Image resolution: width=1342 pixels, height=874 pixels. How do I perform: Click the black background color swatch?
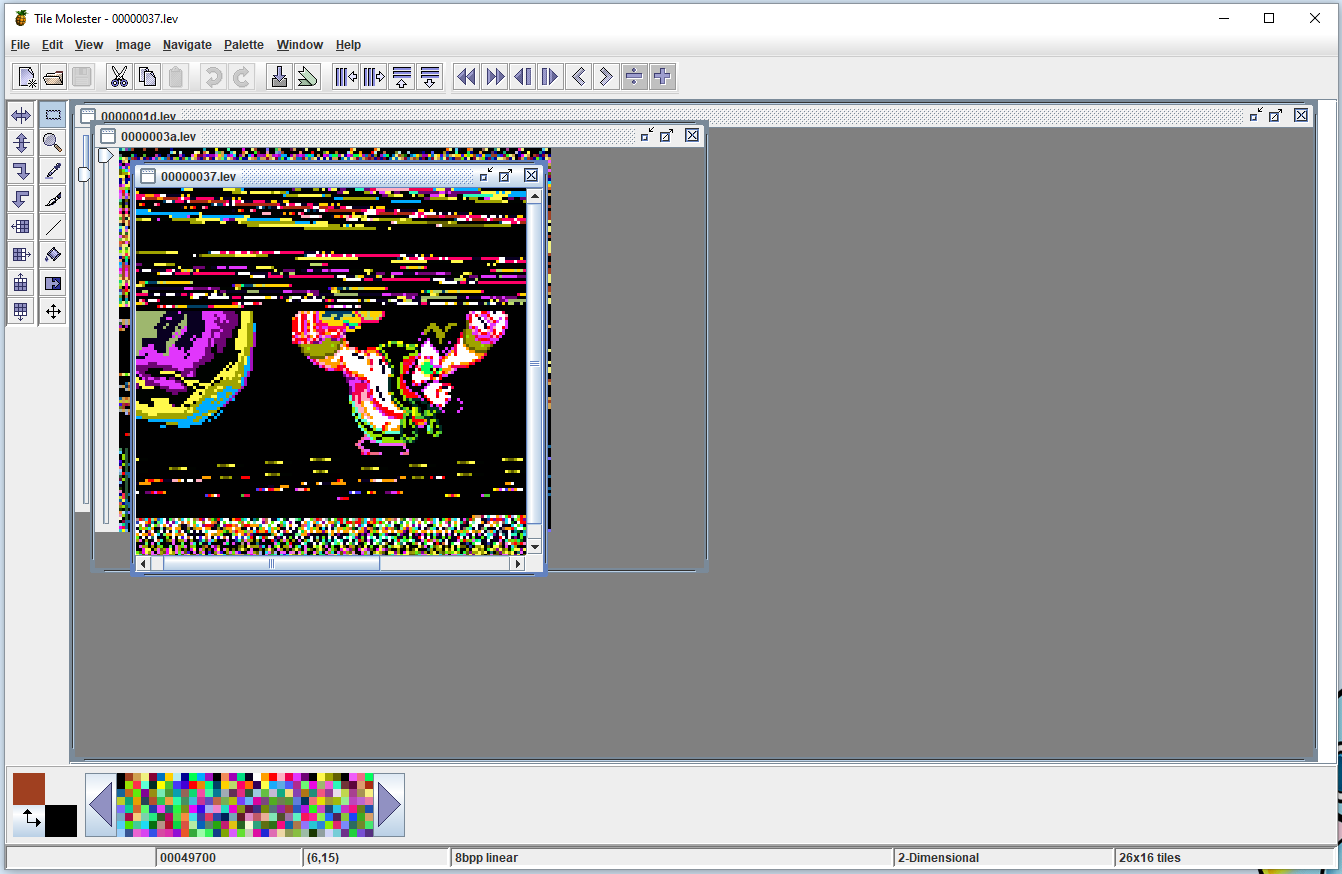click(x=61, y=820)
